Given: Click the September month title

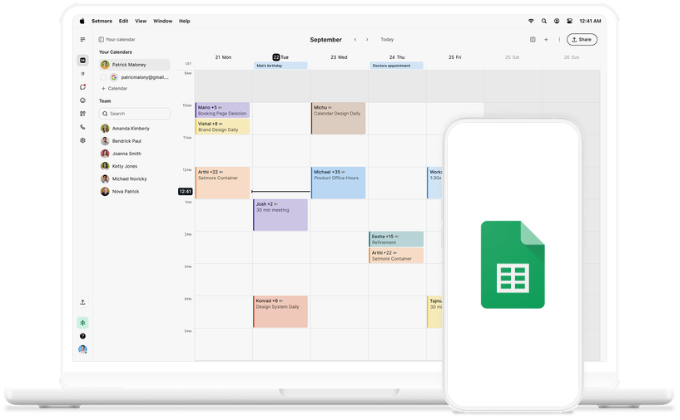Looking at the screenshot, I should pyautogui.click(x=326, y=39).
